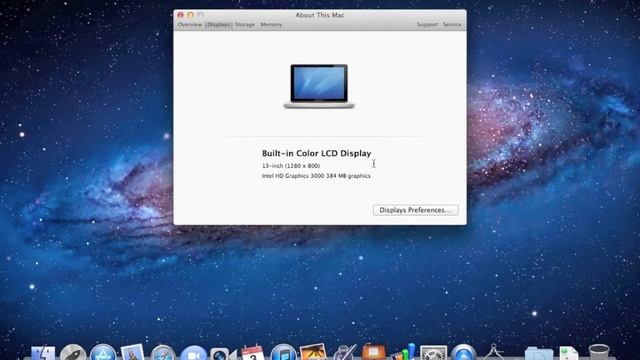The width and height of the screenshot is (640, 360).
Task: Open the Calendar icon in dock
Action: coord(253,353)
